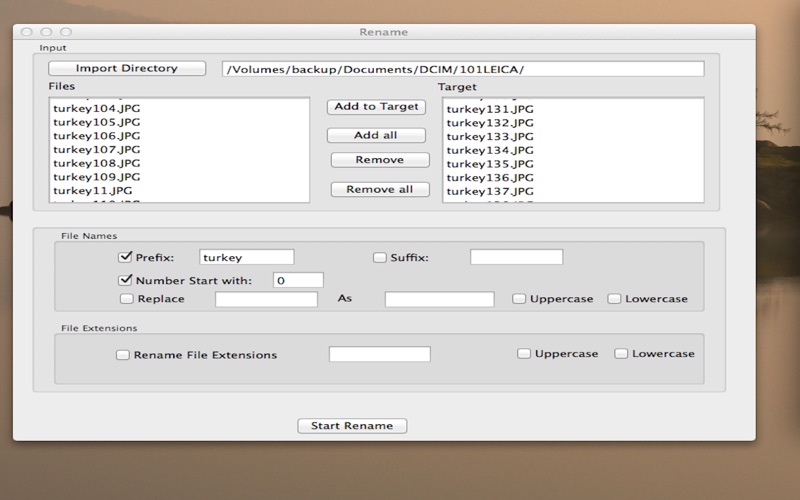The width and height of the screenshot is (800, 500).
Task: Enable Rename File Extensions checkbox
Action: (122, 355)
